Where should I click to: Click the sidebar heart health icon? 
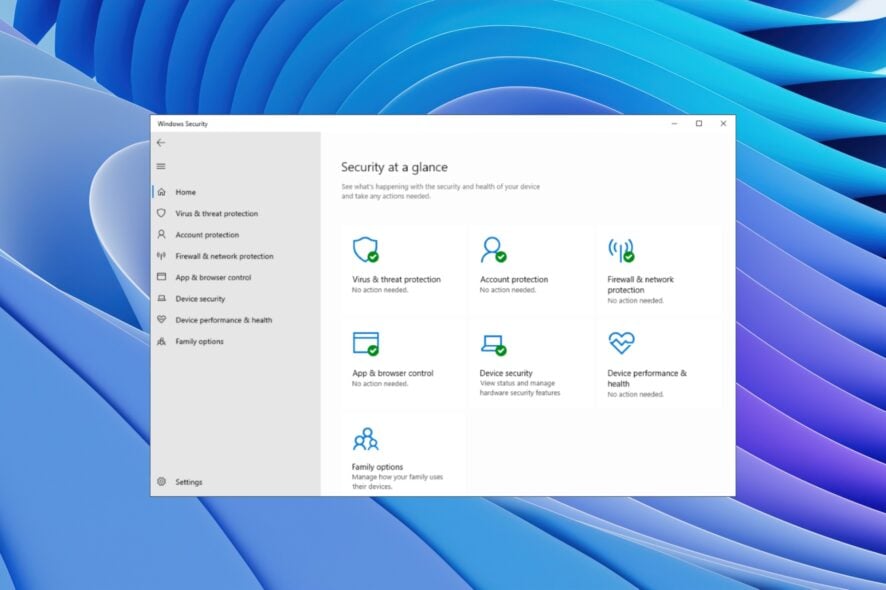pos(162,320)
